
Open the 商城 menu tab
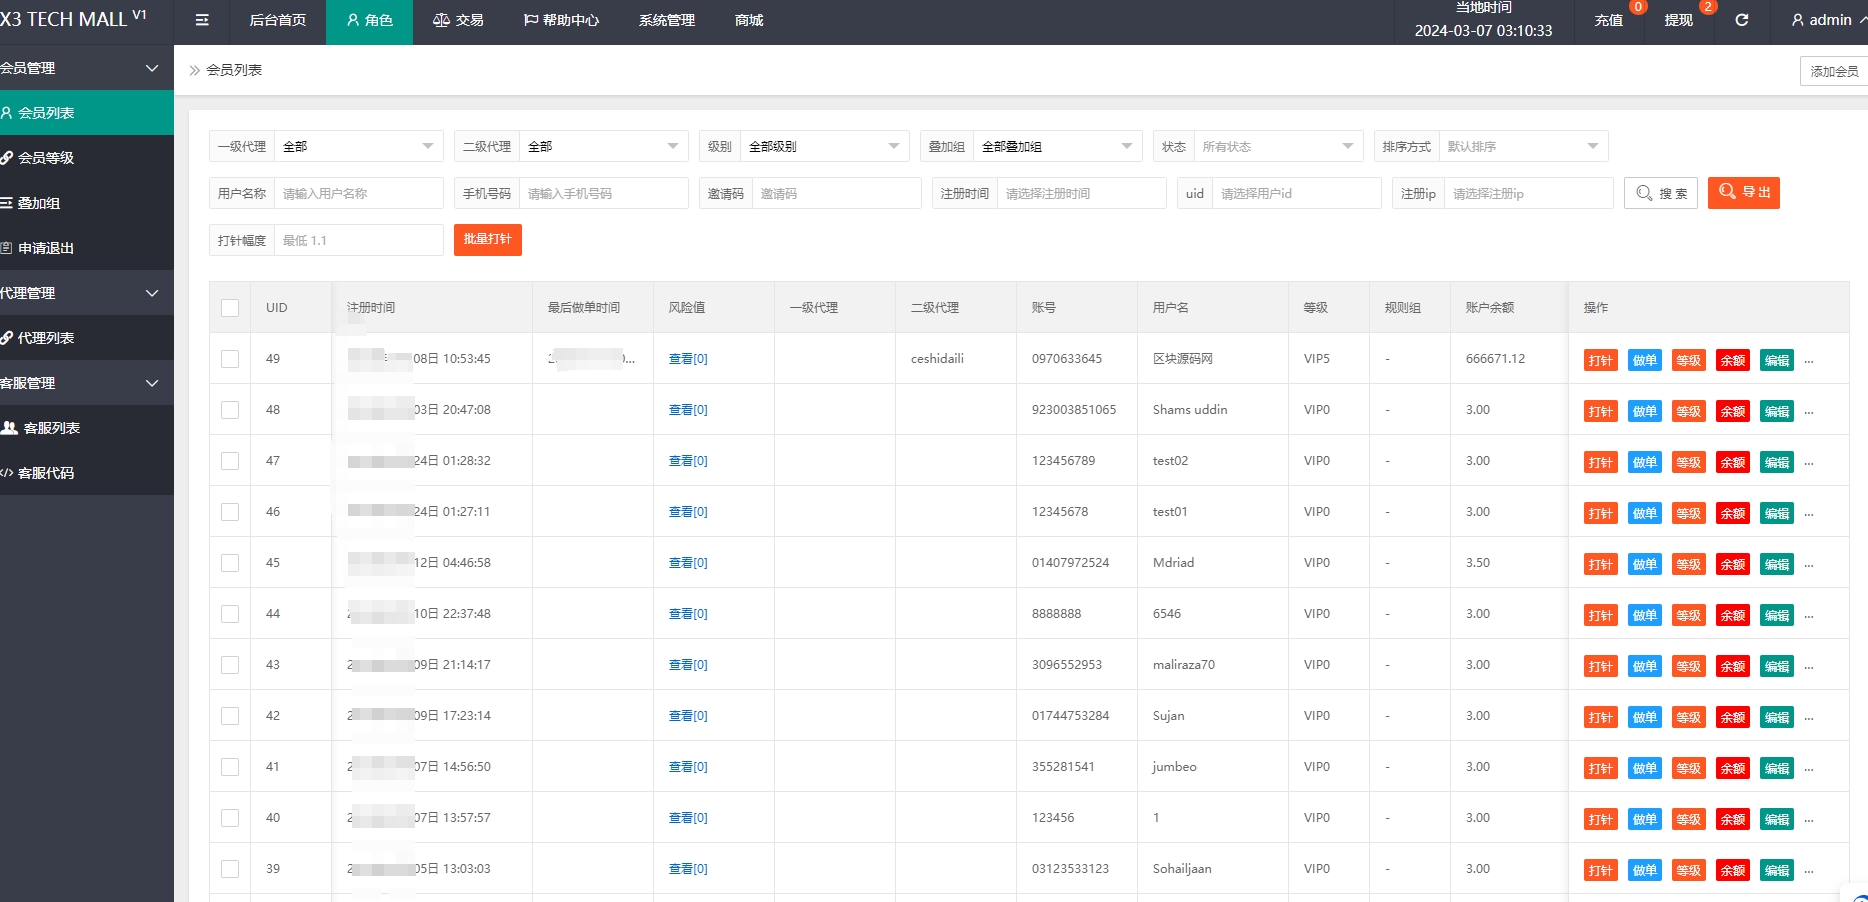[749, 20]
